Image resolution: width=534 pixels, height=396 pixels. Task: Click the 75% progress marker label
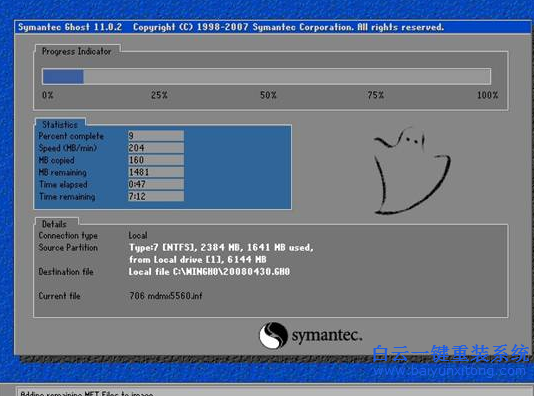click(375, 95)
